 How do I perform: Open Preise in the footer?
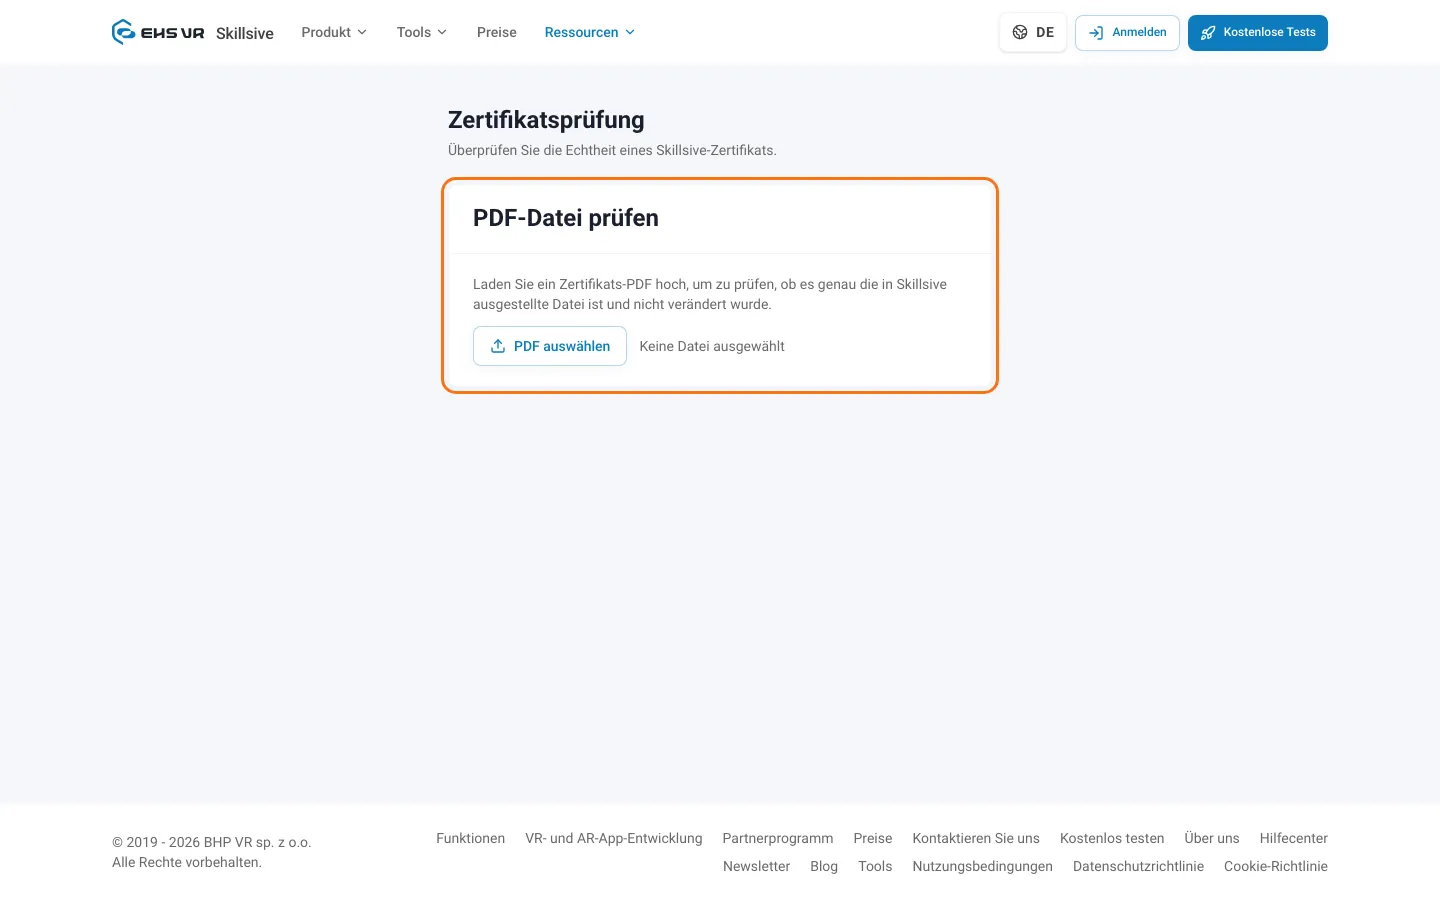point(873,838)
